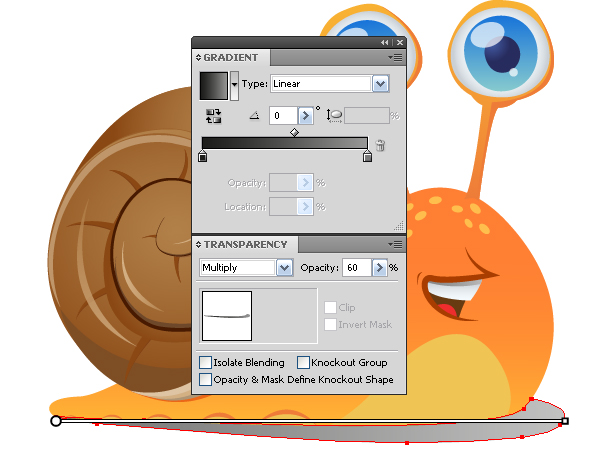Toggle the Invert Mask checkbox
Screen dimensions: 600x456
tap(330, 324)
